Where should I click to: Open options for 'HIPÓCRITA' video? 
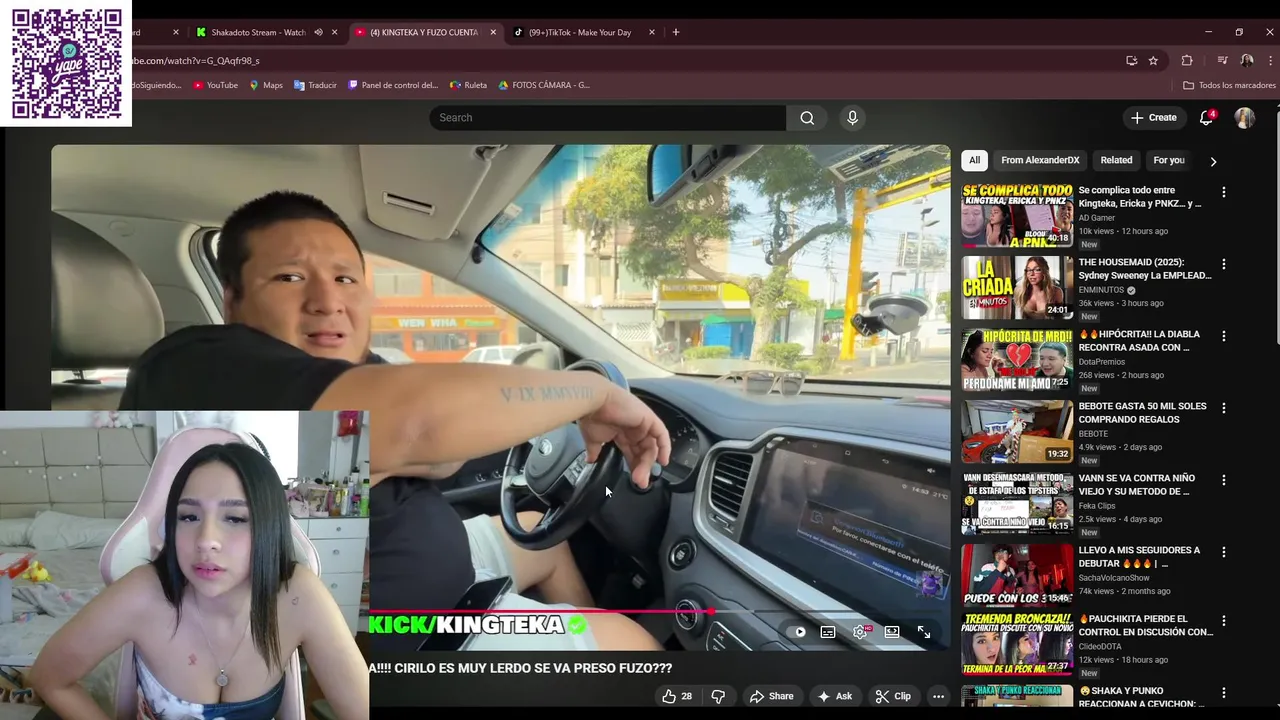point(1223,336)
